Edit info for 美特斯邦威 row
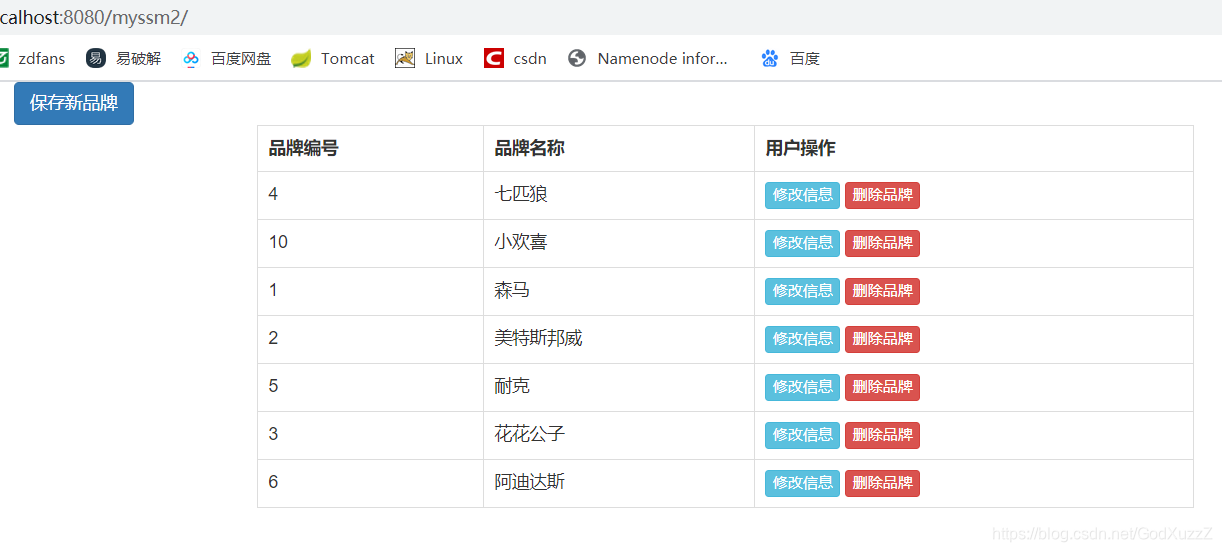Viewport: 1222px width, 552px height. point(802,339)
